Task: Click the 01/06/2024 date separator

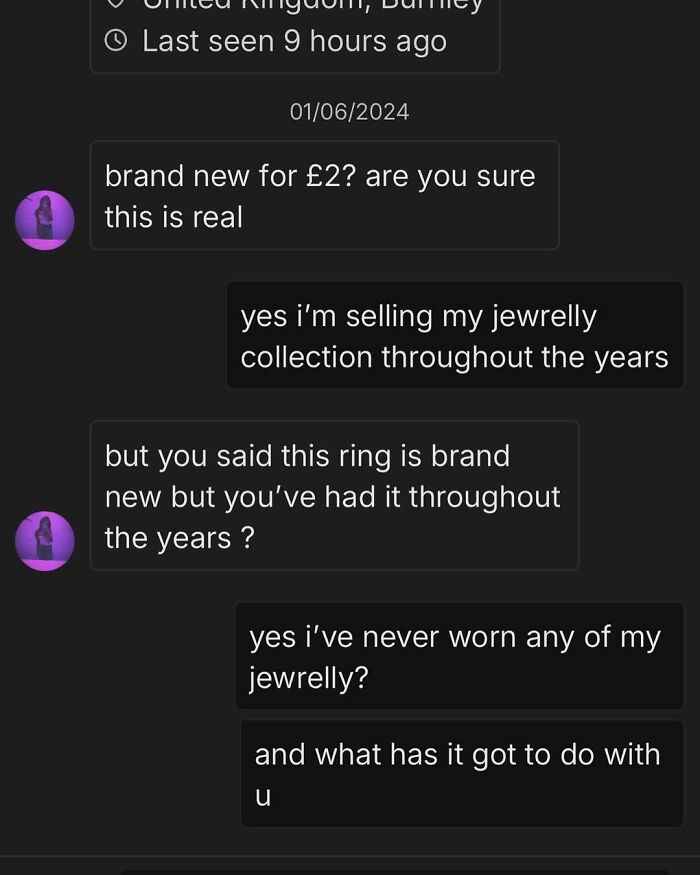Action: coord(349,112)
